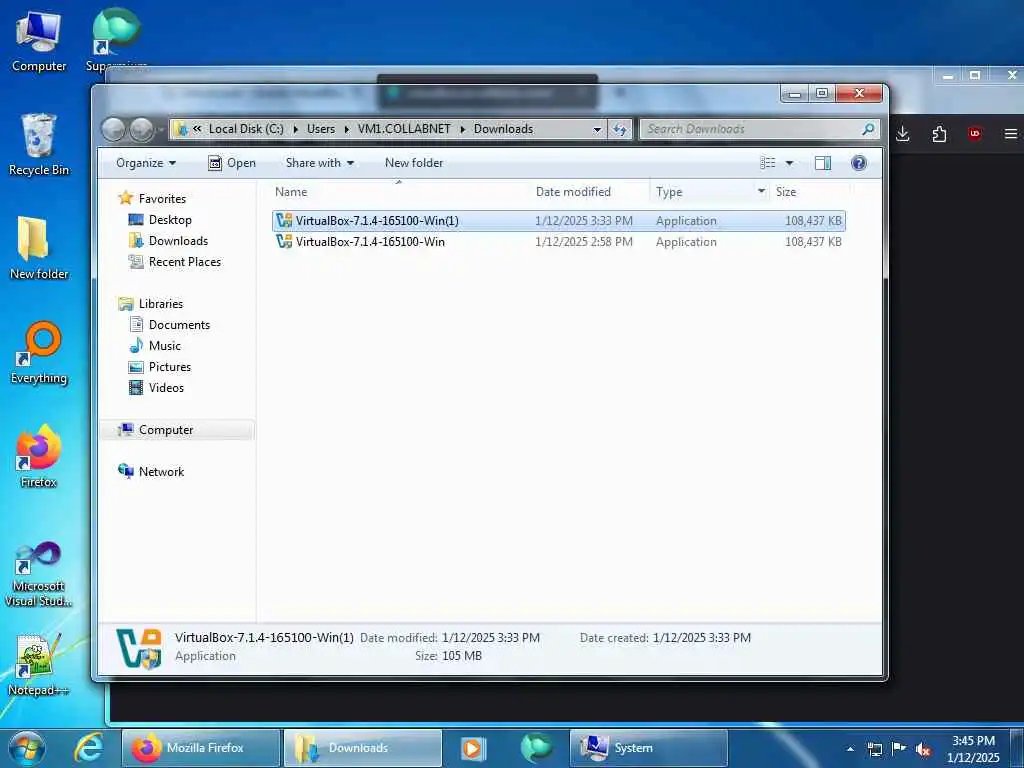Click the search magnifier icon in Explorer
The image size is (1024, 768).
click(868, 129)
